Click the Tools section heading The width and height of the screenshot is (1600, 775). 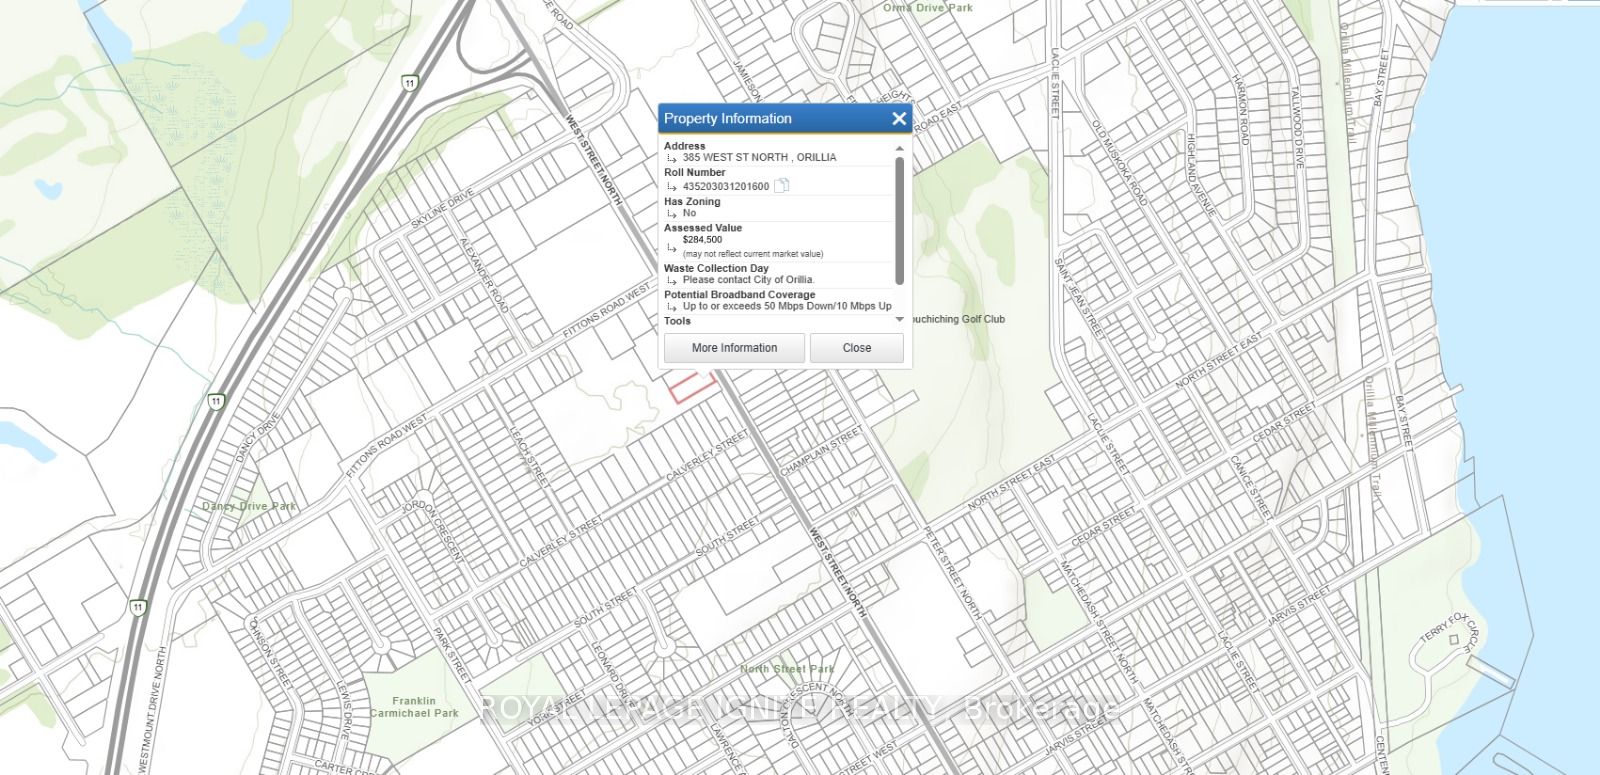[x=677, y=321]
